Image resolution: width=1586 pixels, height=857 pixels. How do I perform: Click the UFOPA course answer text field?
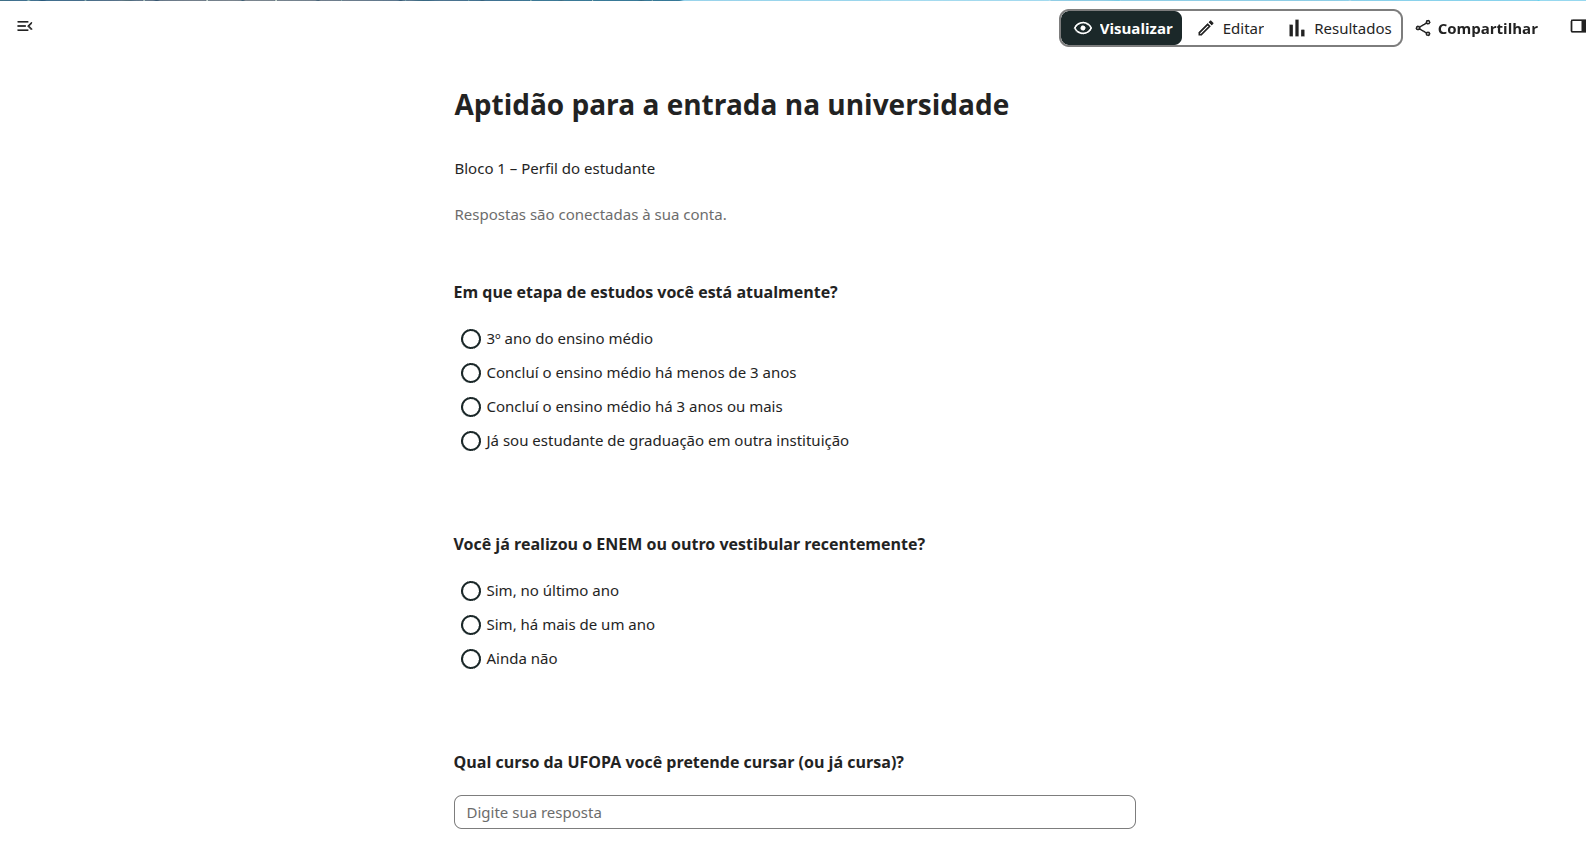coord(794,812)
